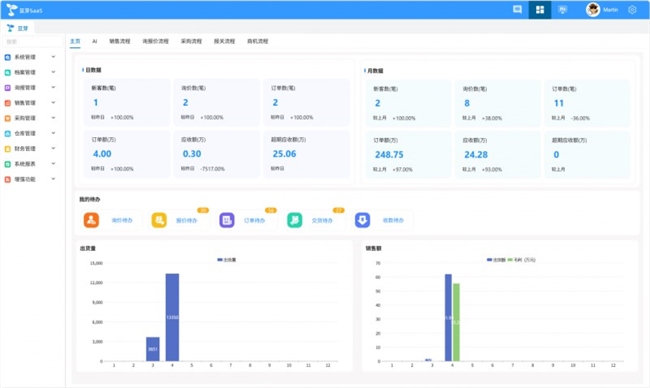Open the 收款待办 link
The width and height of the screenshot is (650, 388).
(393, 221)
